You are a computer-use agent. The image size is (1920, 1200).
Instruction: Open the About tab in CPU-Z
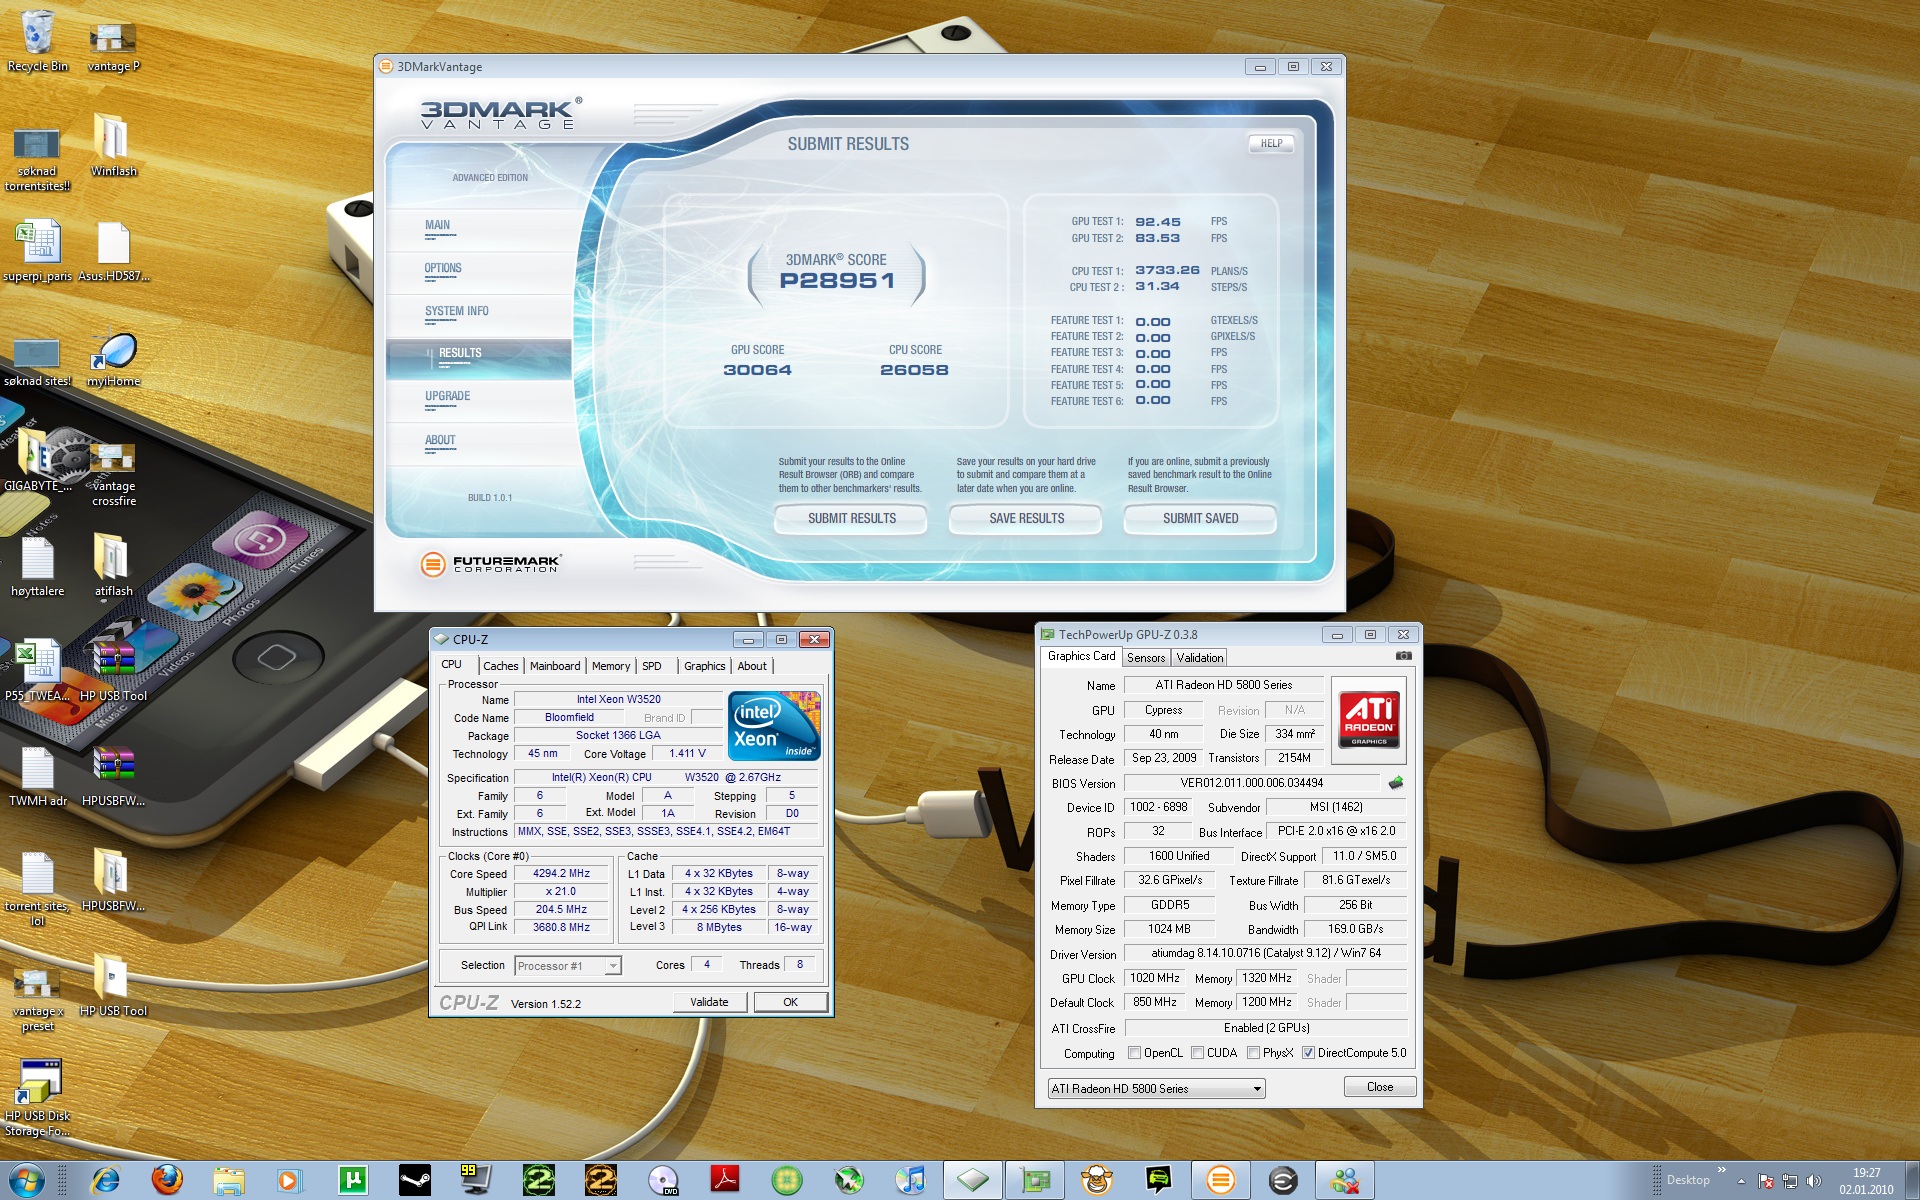coord(752,666)
